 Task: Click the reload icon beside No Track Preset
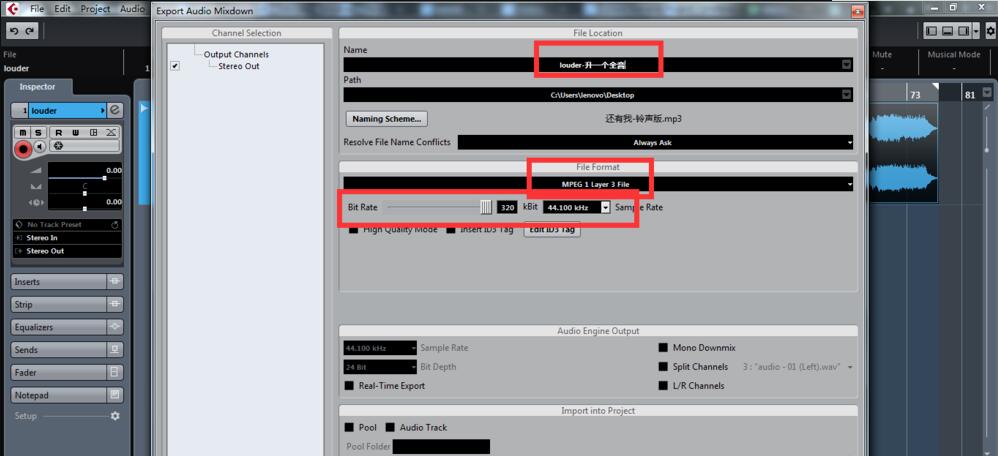click(115, 225)
